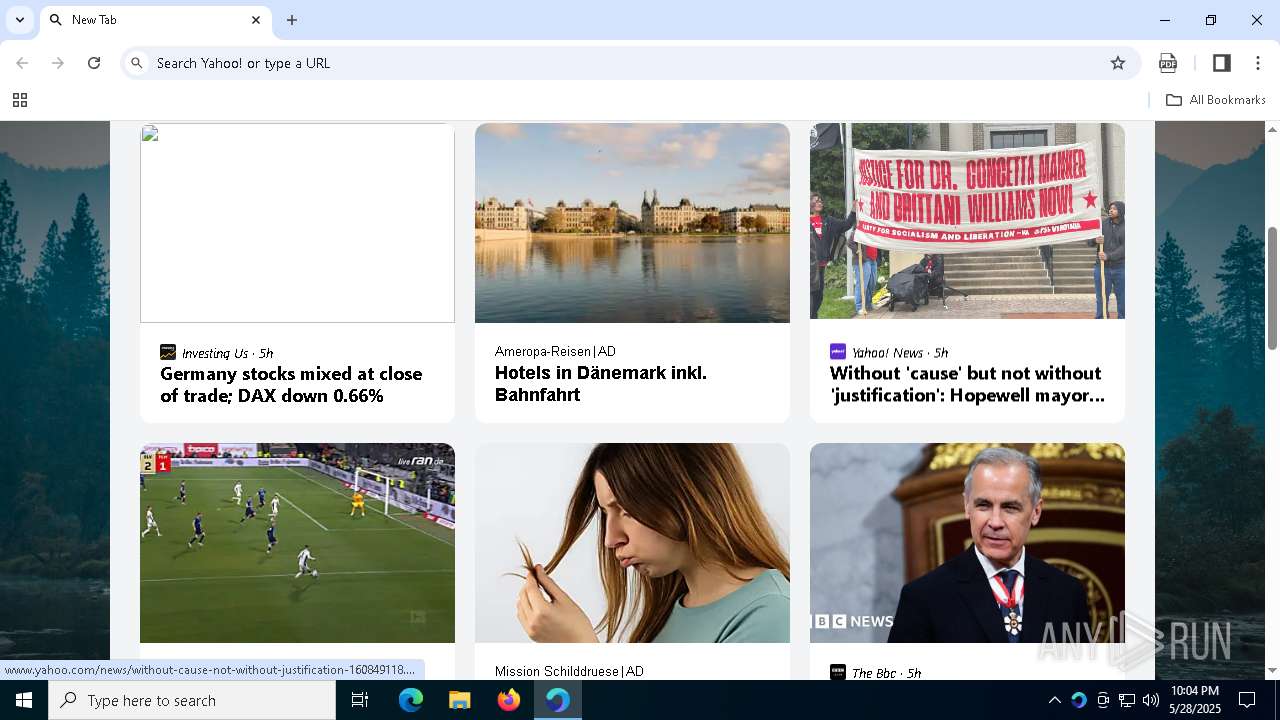Click the blank Investing article image placeholder
The width and height of the screenshot is (1280, 720).
[297, 223]
